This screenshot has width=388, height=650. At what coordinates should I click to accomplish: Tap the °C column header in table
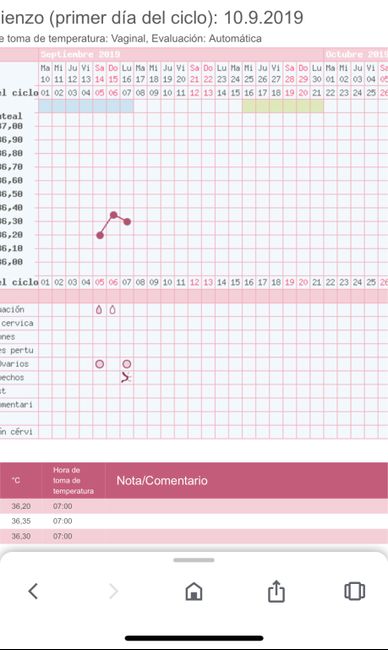(x=16, y=480)
